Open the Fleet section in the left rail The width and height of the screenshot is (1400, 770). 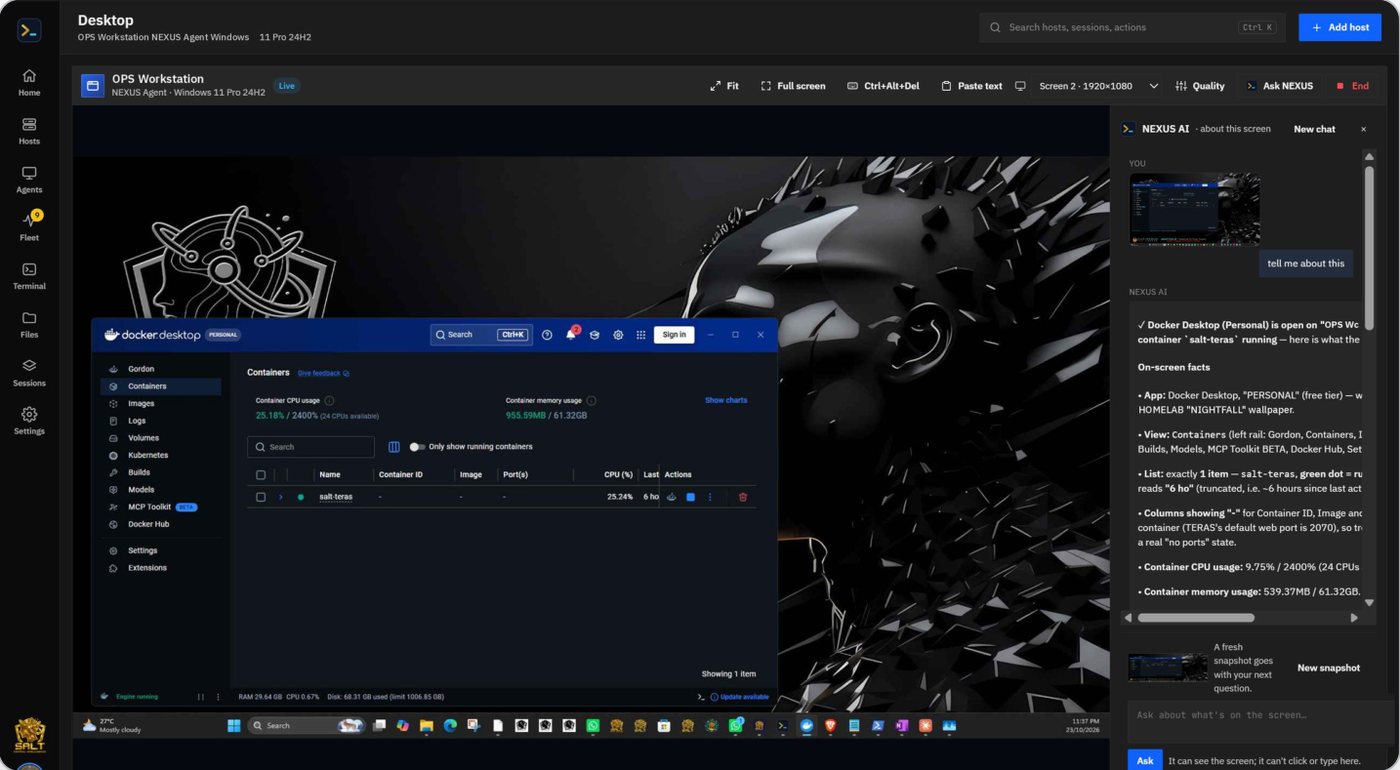[29, 226]
